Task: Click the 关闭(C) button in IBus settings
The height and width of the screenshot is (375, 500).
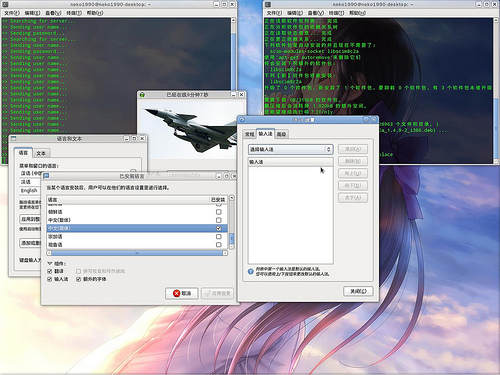Action: [x=358, y=291]
